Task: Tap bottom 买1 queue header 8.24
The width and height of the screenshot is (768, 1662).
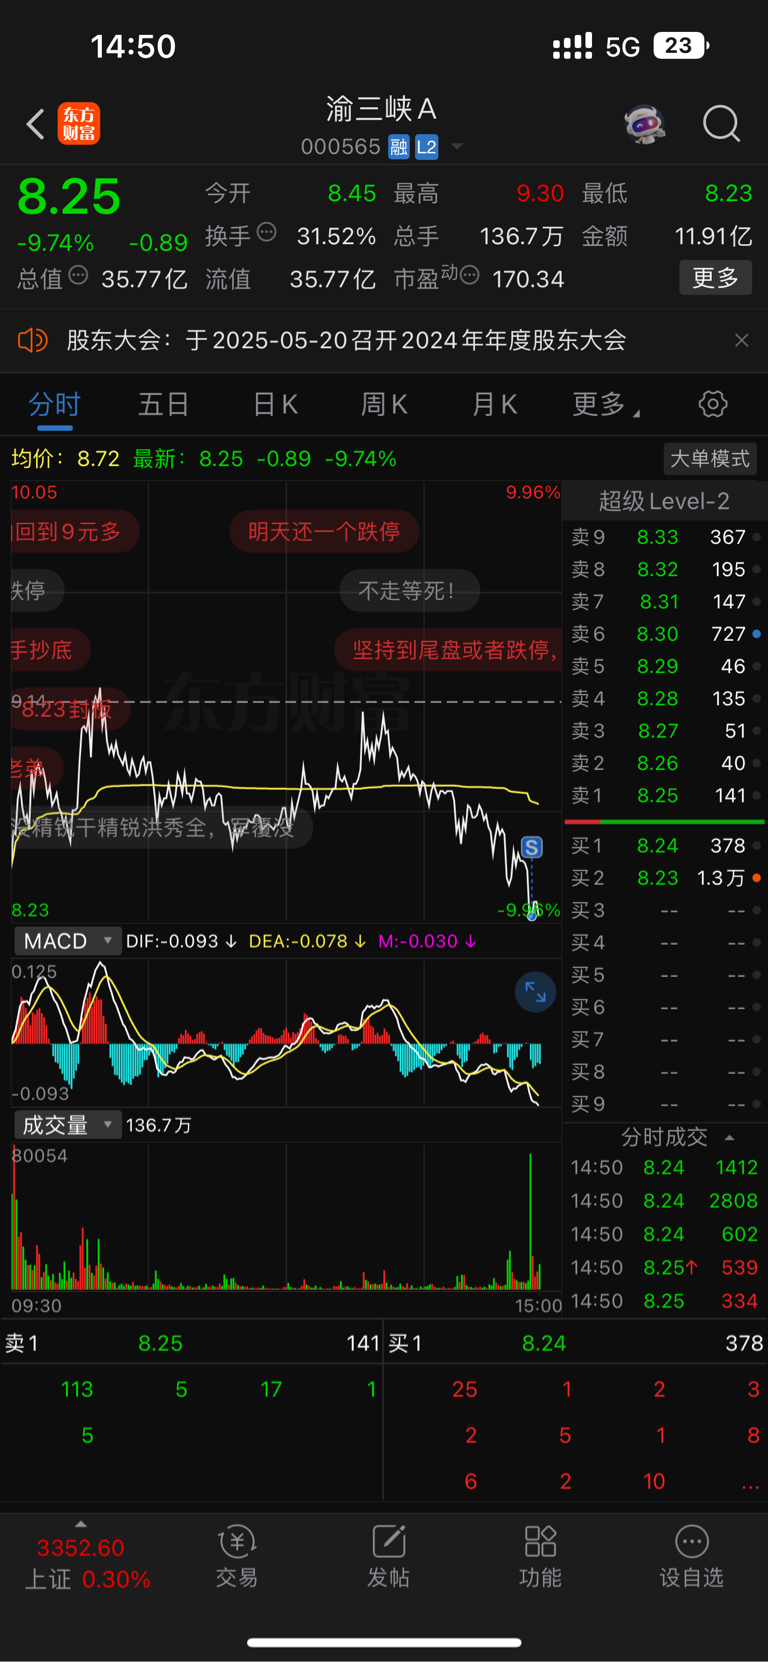Action: (x=576, y=1343)
